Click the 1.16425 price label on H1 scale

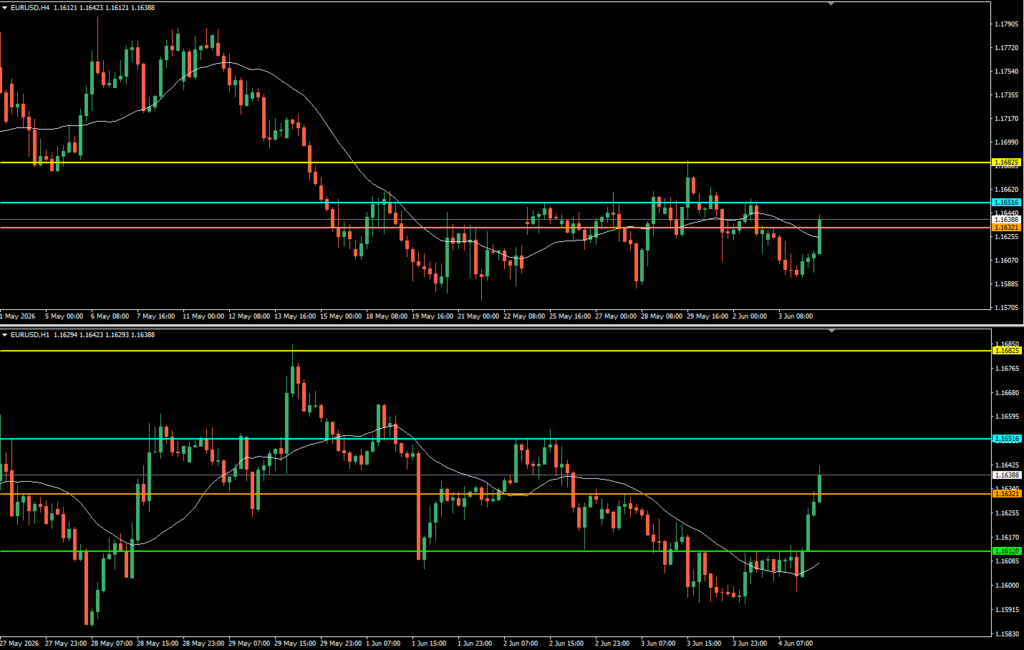point(1006,465)
